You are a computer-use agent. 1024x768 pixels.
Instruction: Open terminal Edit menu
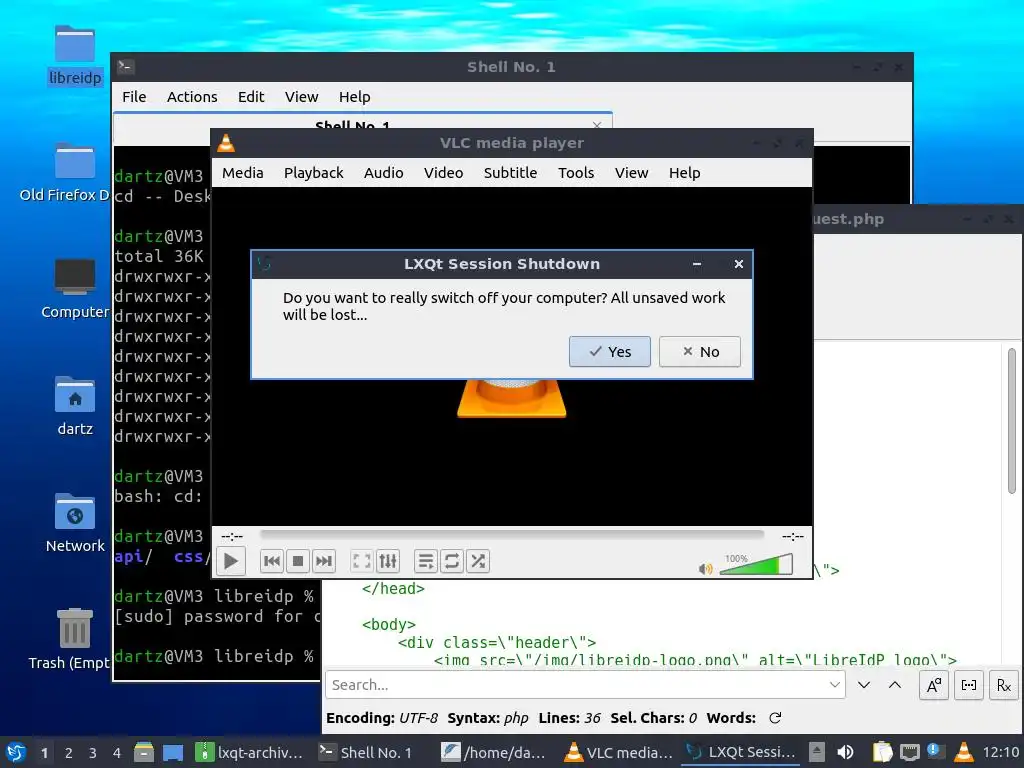coord(251,97)
